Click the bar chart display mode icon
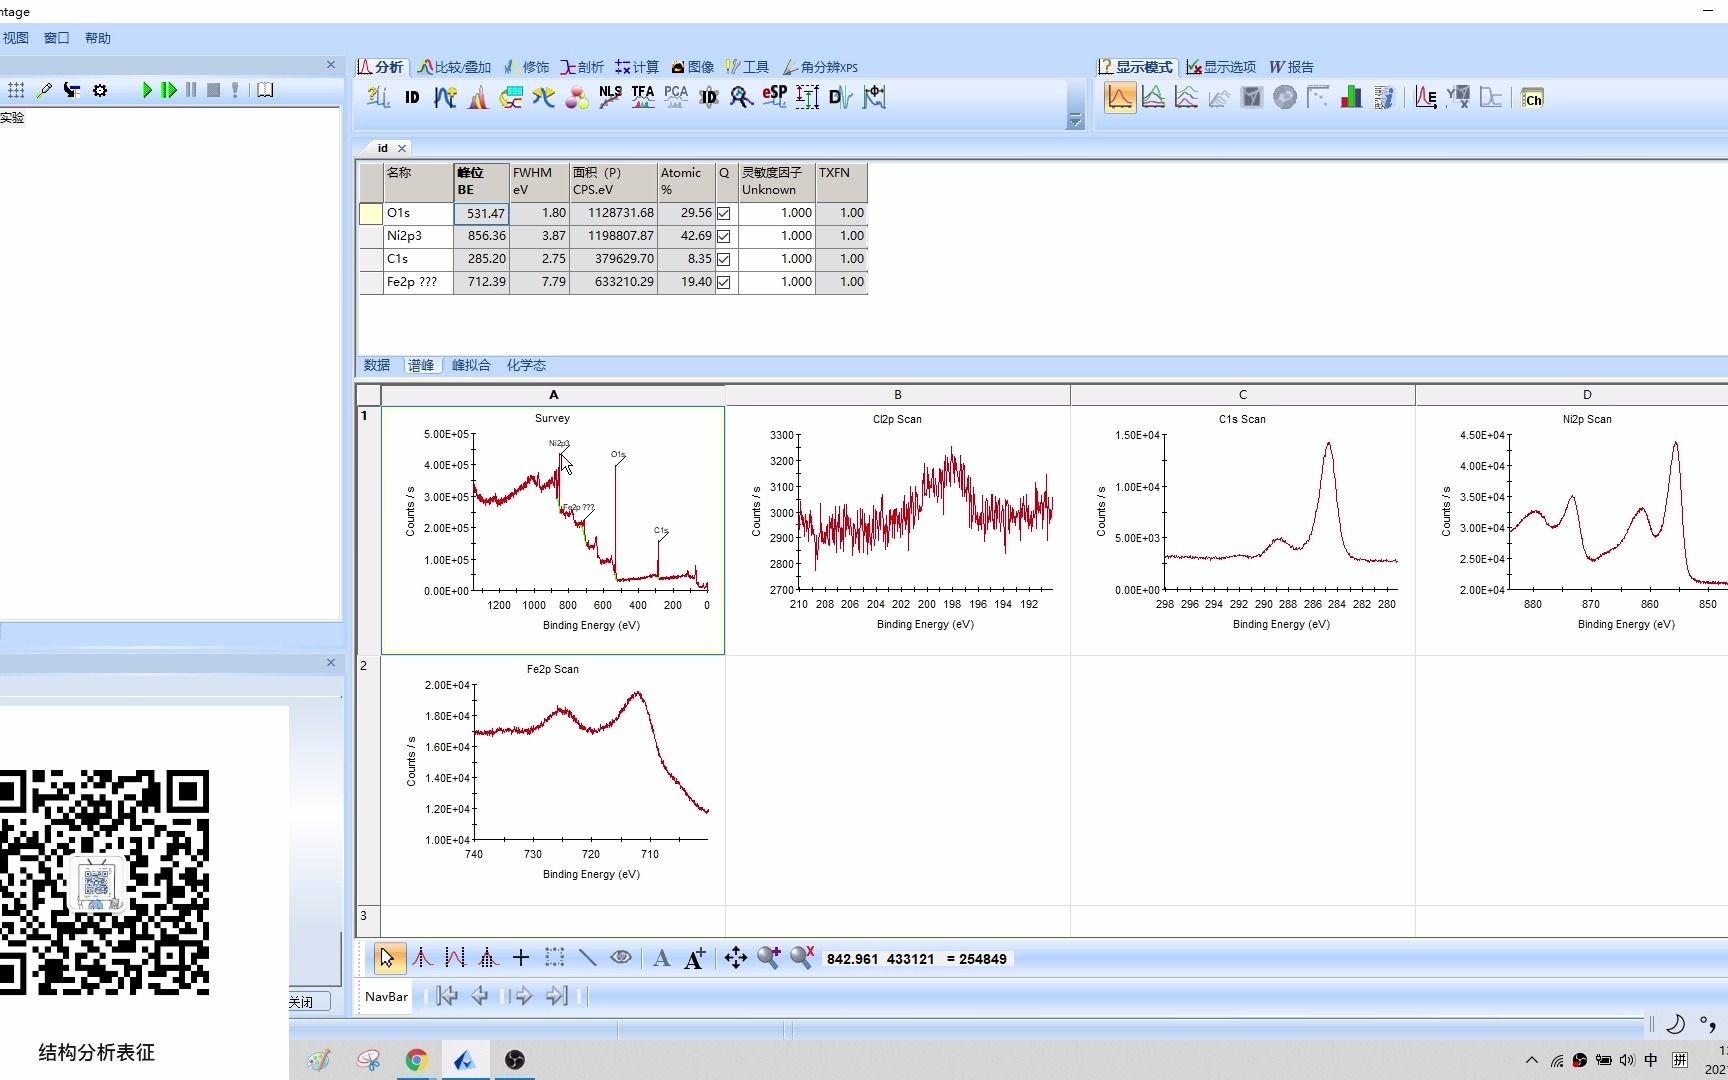This screenshot has height=1080, width=1728. (1351, 97)
